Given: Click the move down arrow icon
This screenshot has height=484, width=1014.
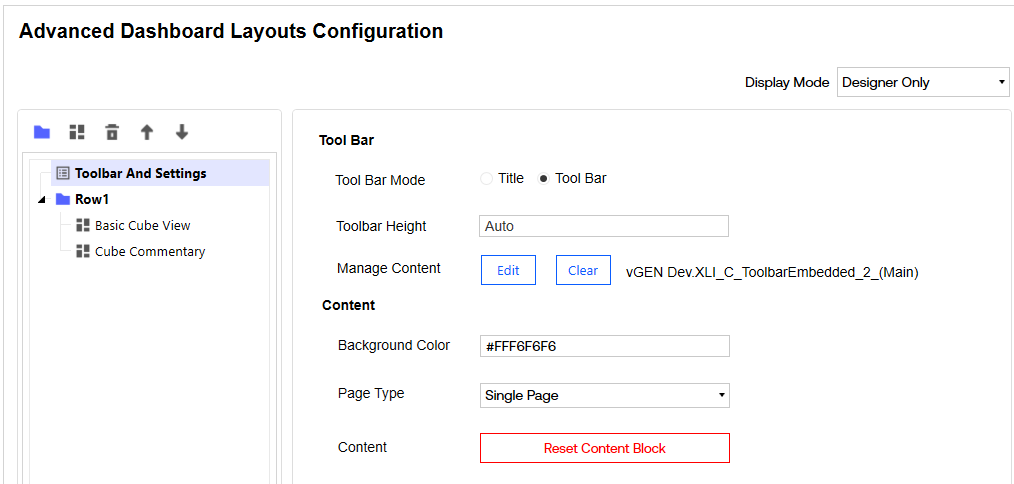Looking at the screenshot, I should point(181,132).
